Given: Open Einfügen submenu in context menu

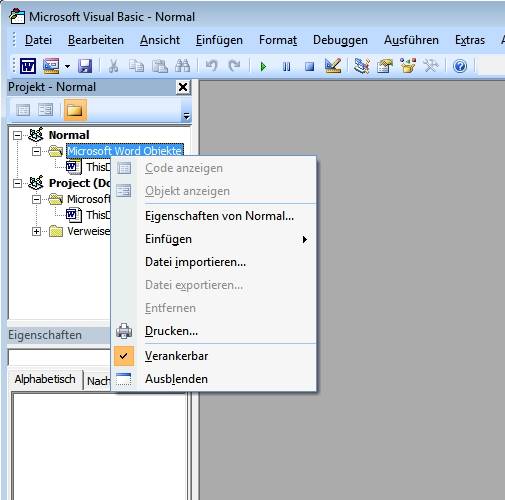Looking at the screenshot, I should 213,239.
